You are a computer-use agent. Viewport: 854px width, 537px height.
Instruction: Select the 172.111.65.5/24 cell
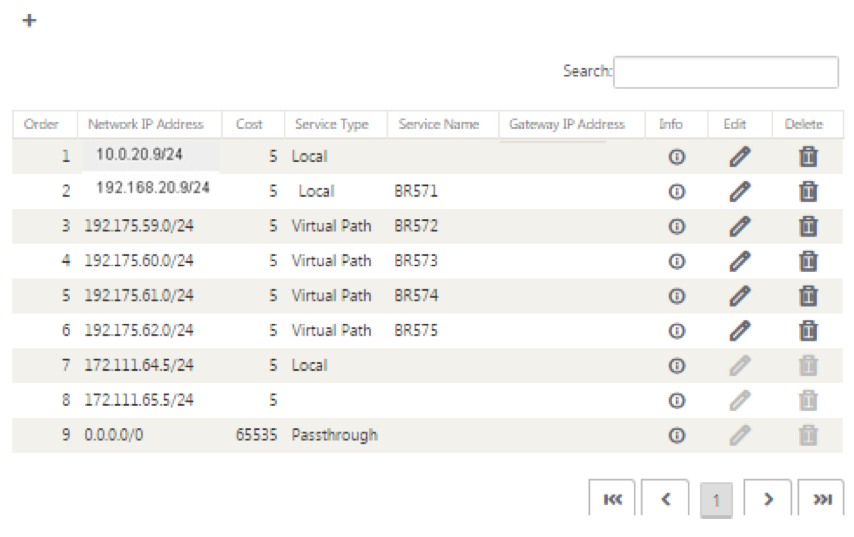(x=139, y=400)
